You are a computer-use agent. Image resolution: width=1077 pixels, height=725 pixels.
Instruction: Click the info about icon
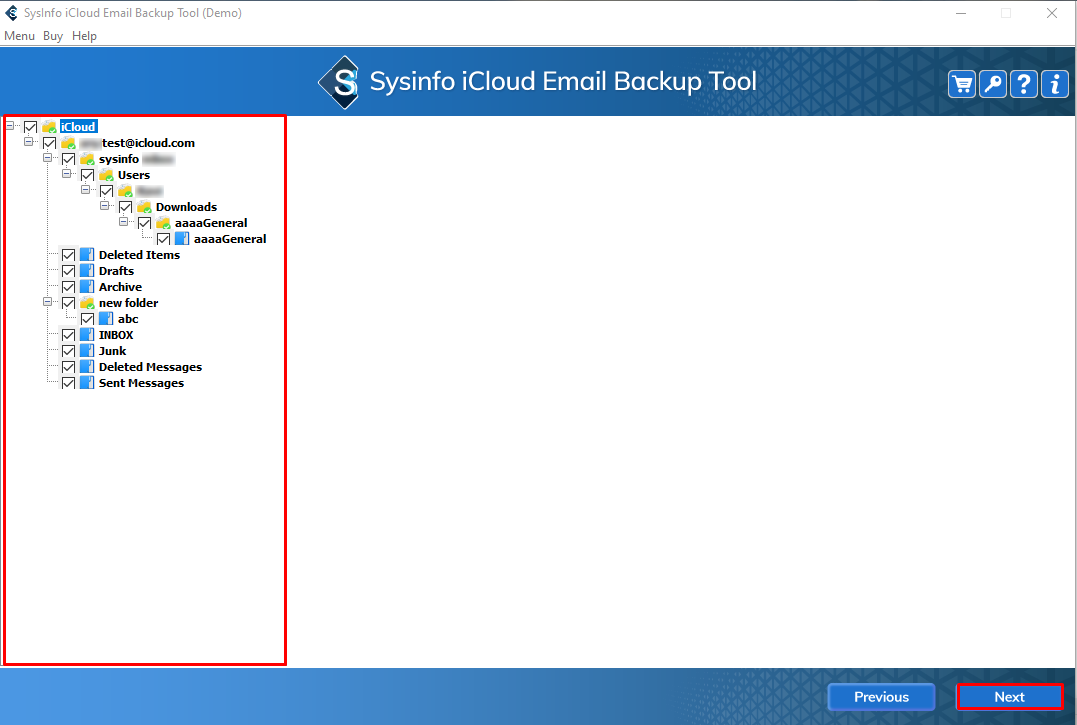(x=1055, y=84)
